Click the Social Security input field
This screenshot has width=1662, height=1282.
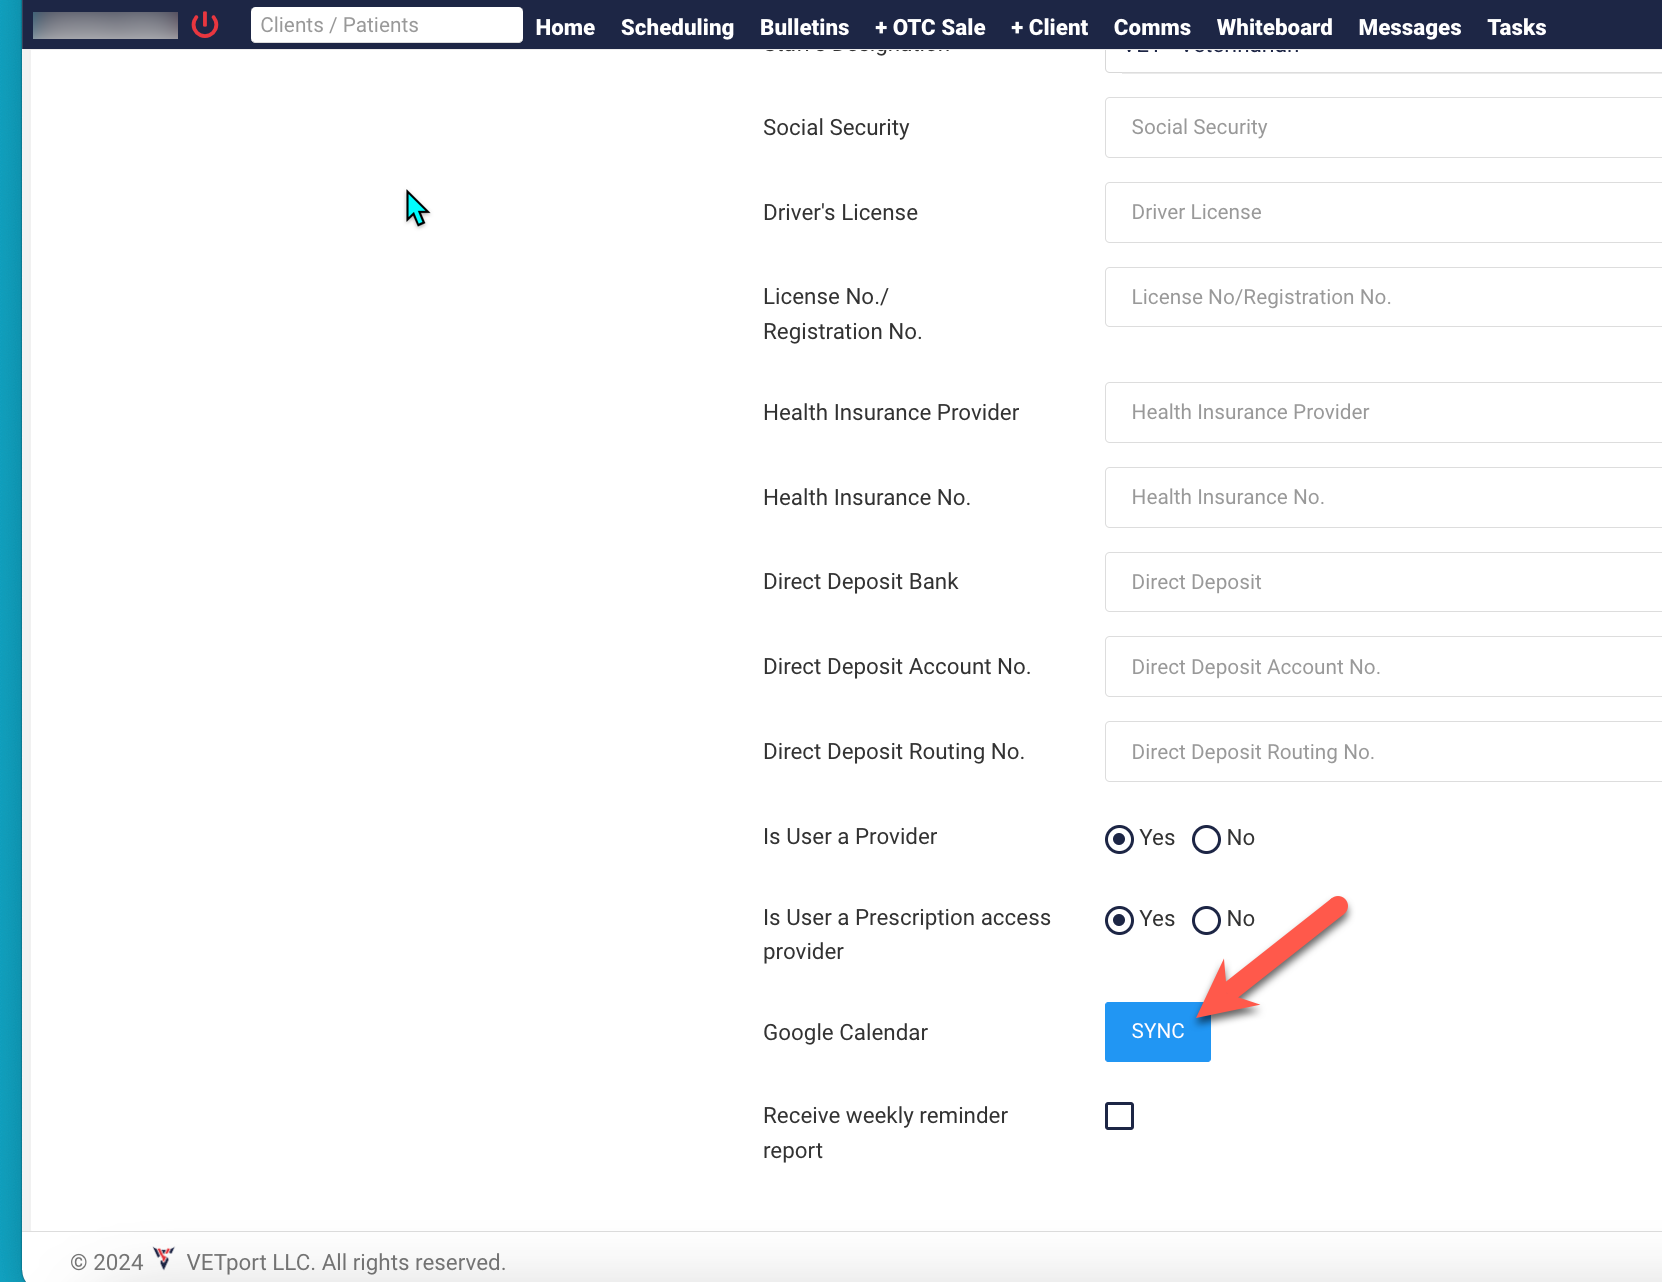[1382, 127]
